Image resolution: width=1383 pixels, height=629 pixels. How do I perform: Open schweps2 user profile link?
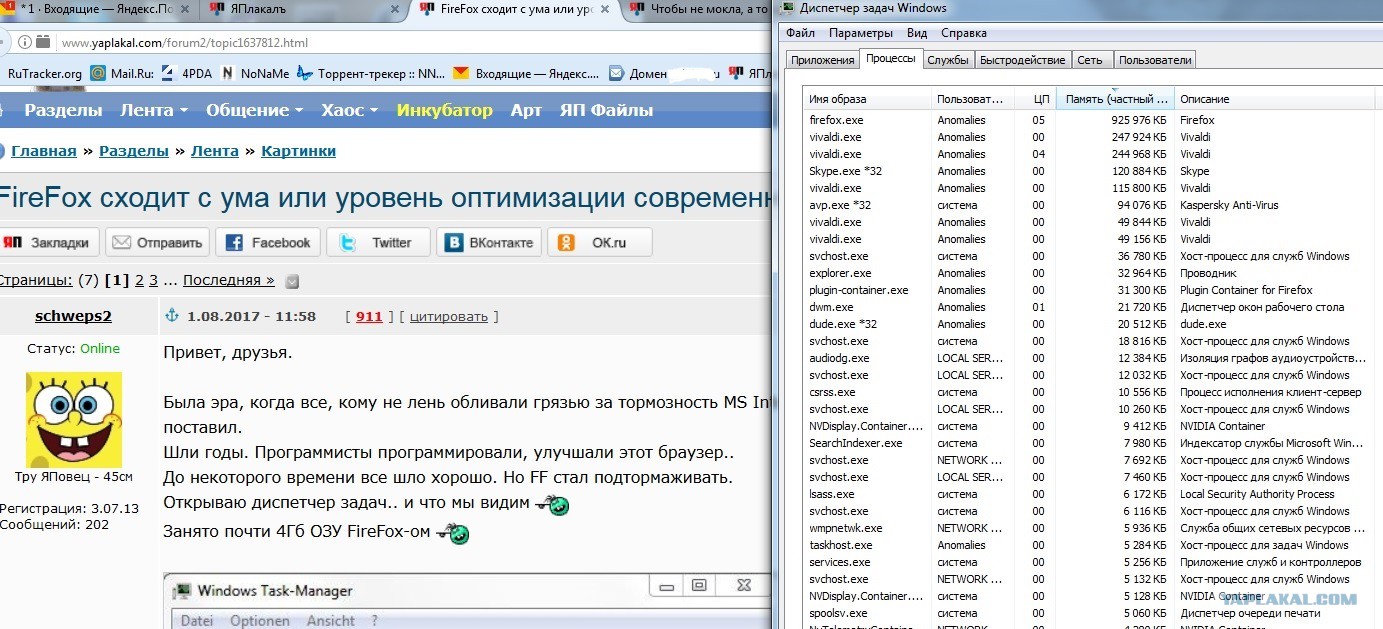(x=73, y=316)
